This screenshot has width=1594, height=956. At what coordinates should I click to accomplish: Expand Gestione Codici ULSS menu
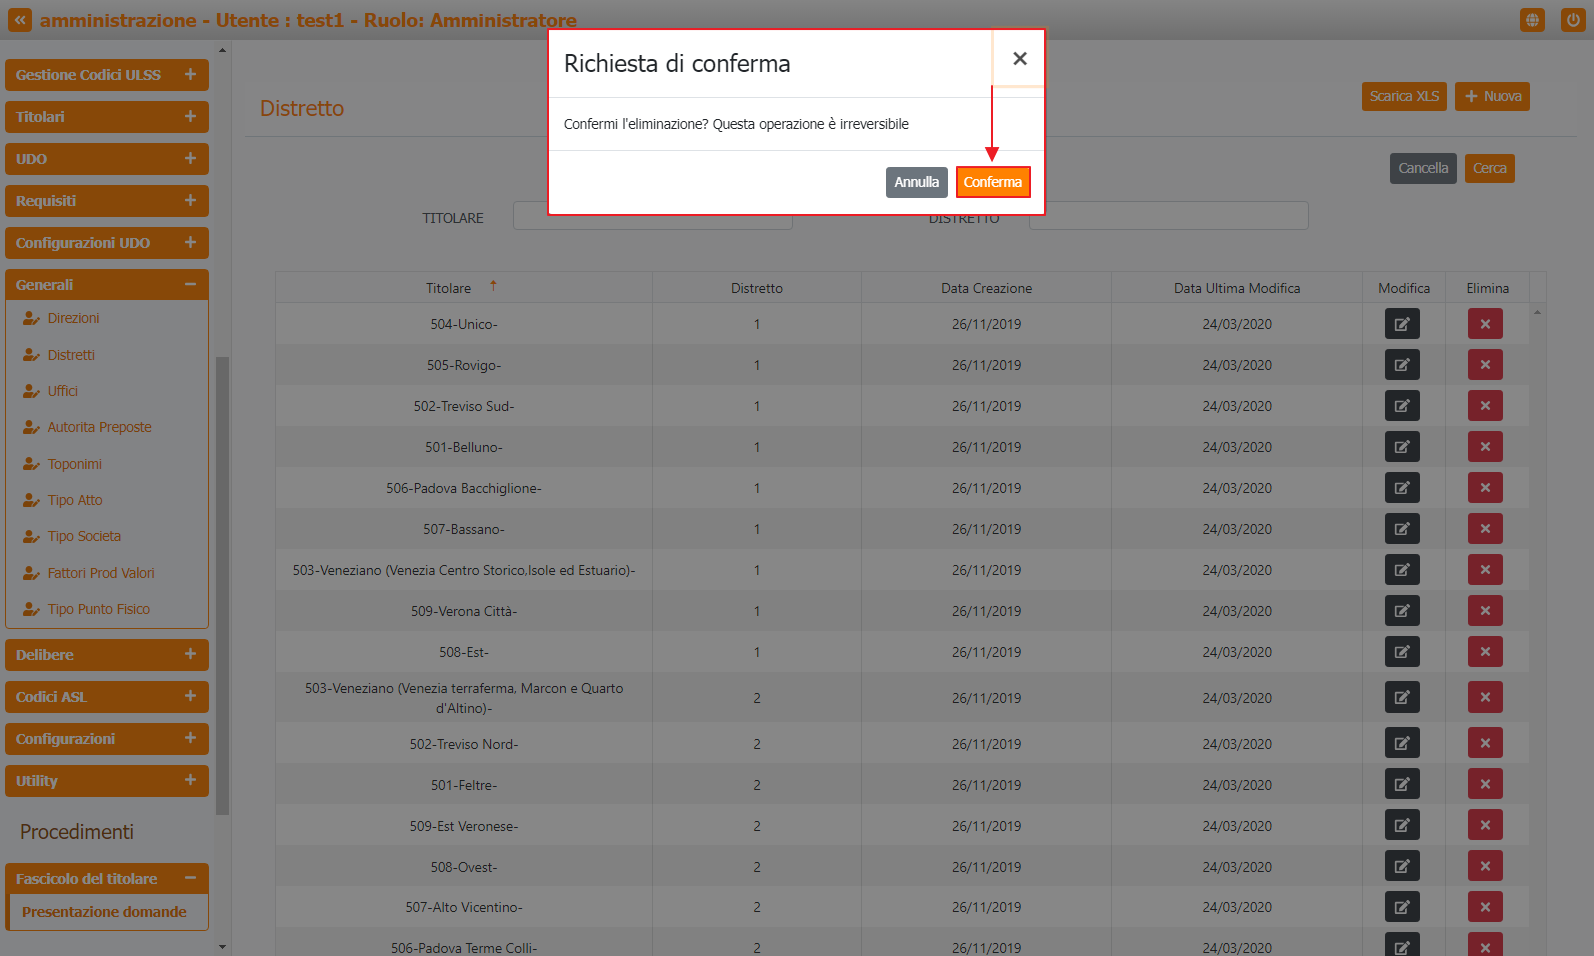(x=107, y=75)
